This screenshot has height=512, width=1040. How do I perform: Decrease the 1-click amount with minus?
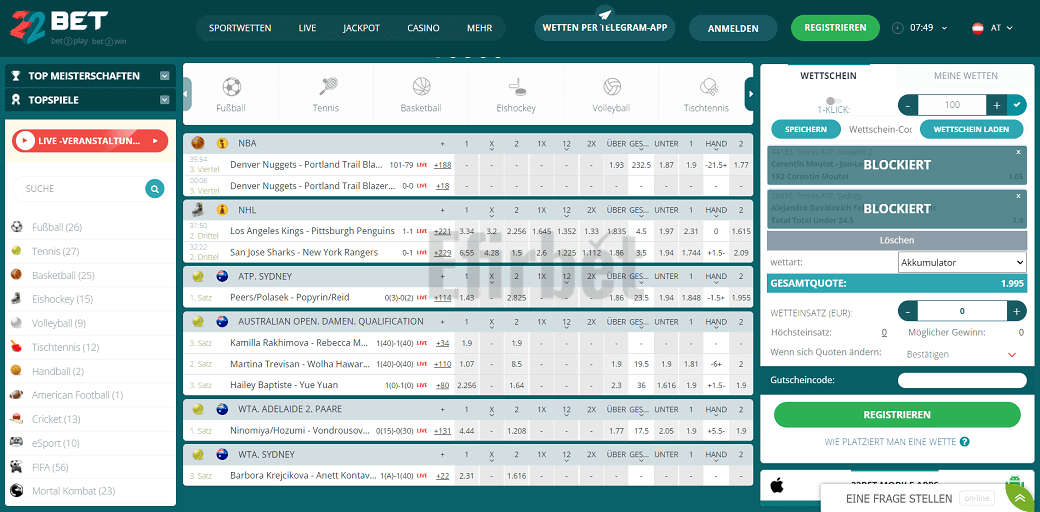pos(908,105)
